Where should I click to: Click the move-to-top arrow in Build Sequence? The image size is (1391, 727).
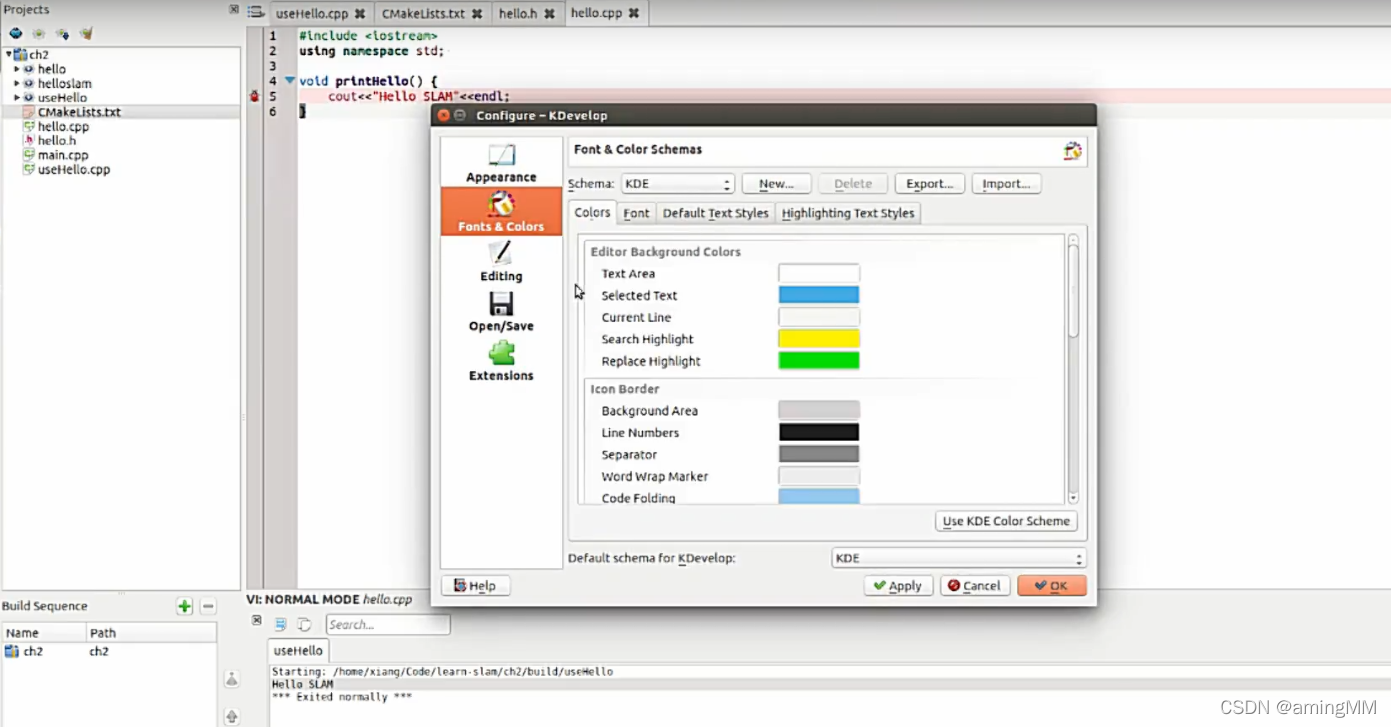click(231, 679)
